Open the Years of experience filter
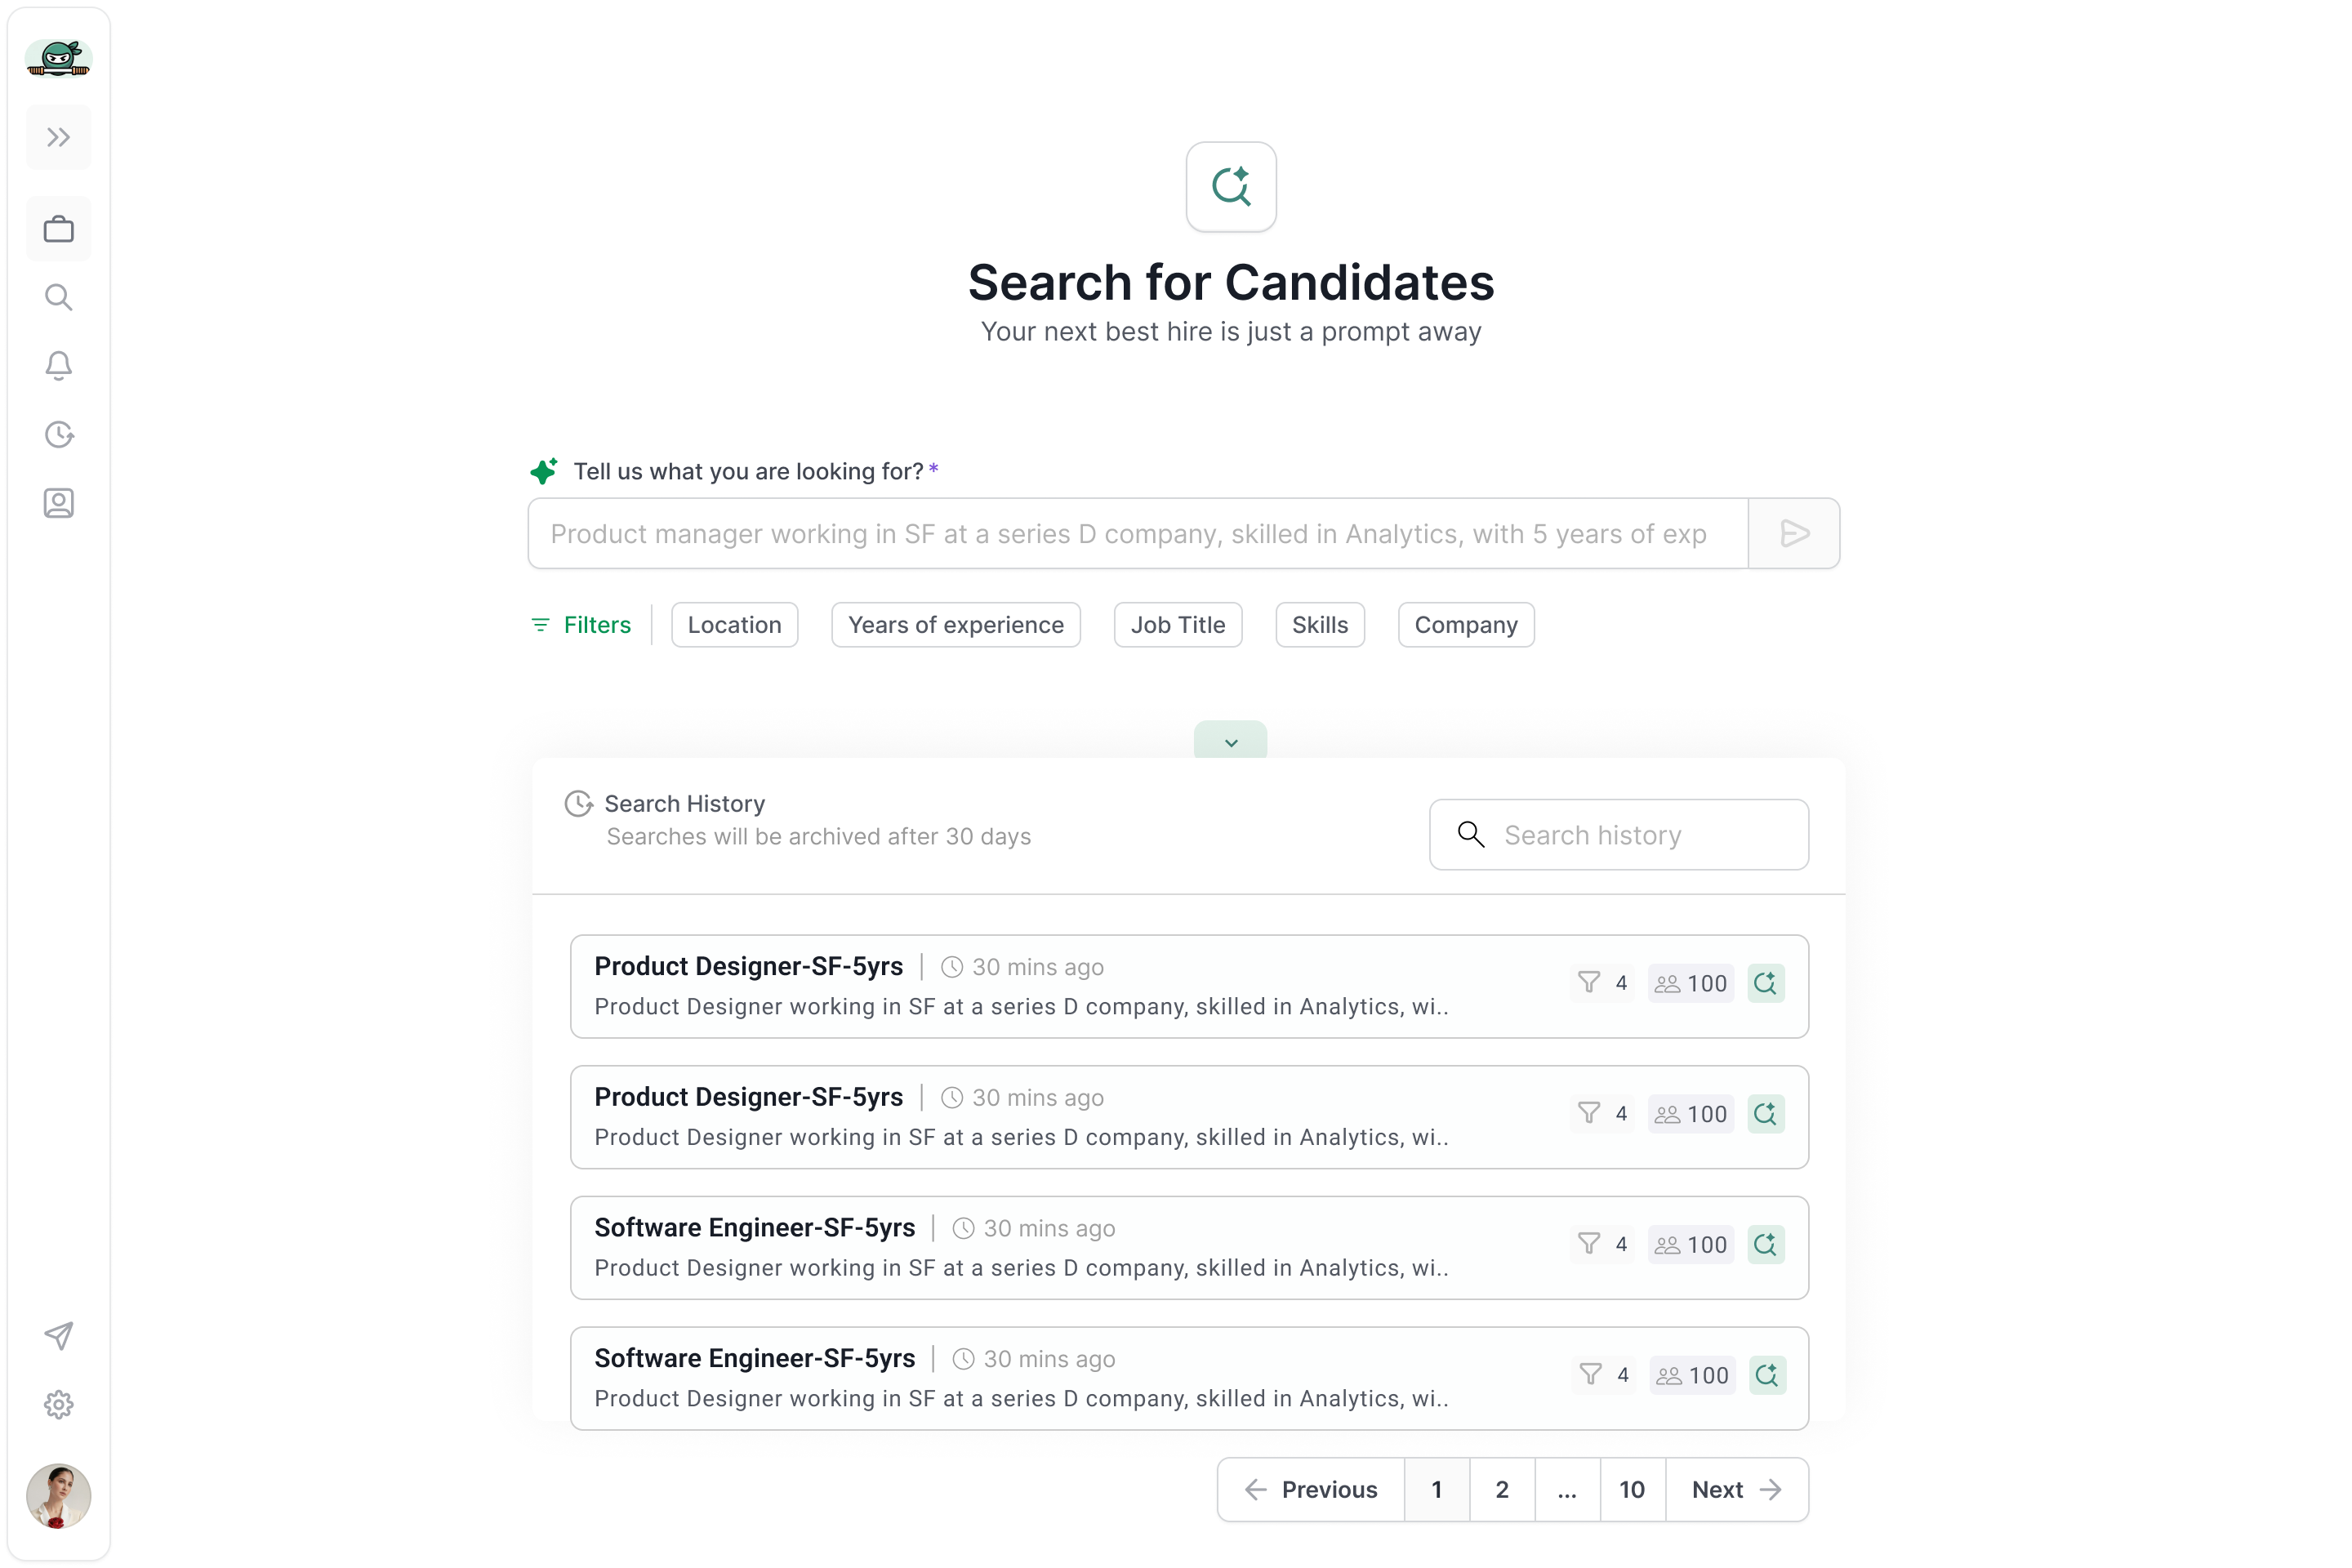 click(955, 625)
